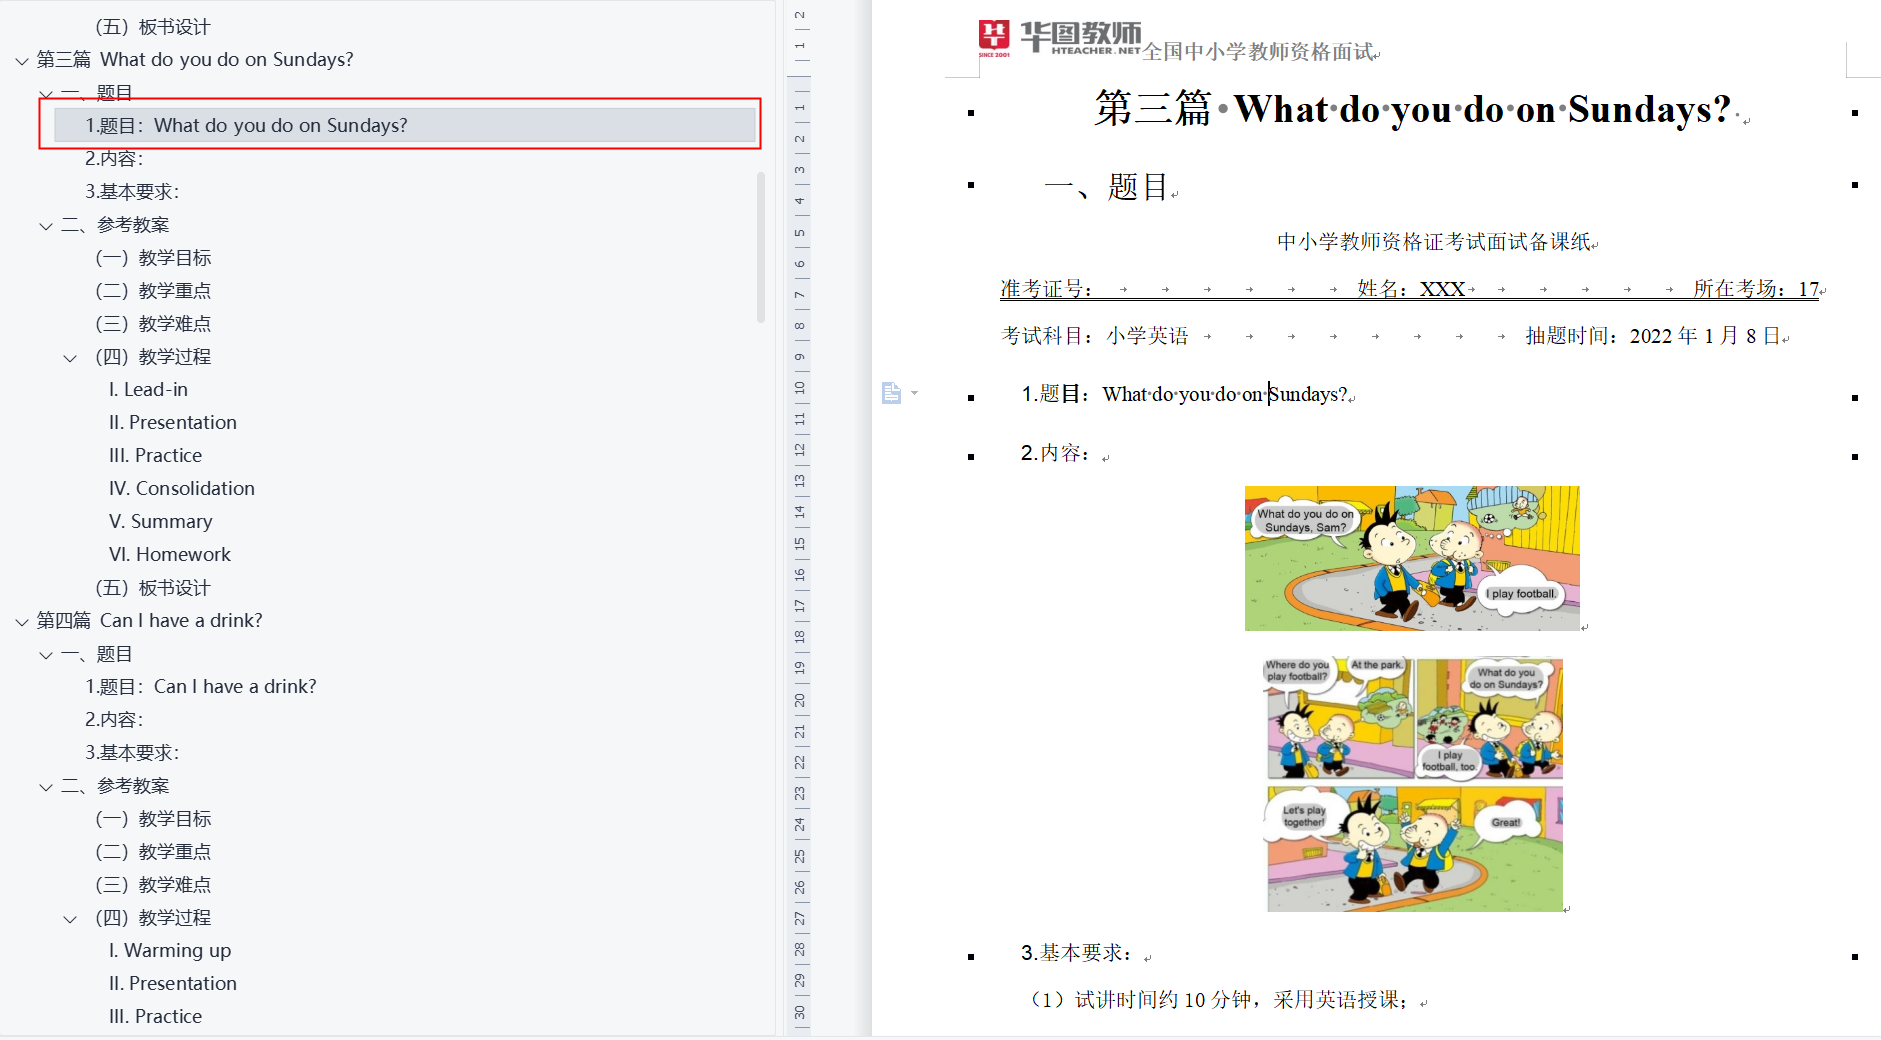
Task: Click the document icon left of the title line
Action: point(890,393)
